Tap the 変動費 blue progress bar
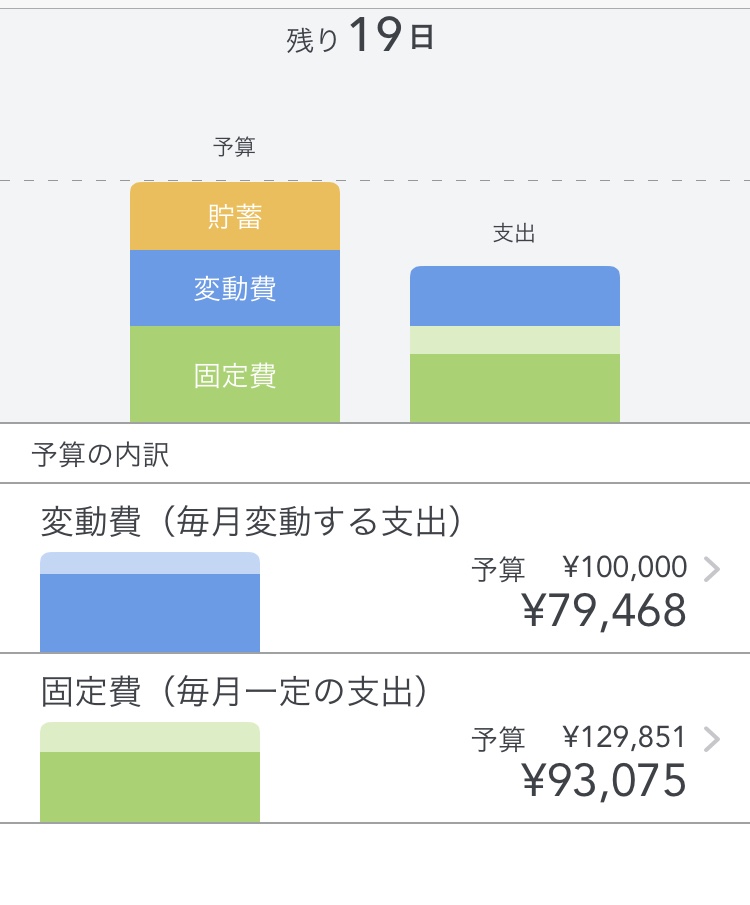This screenshot has height=905, width=750. [x=150, y=603]
